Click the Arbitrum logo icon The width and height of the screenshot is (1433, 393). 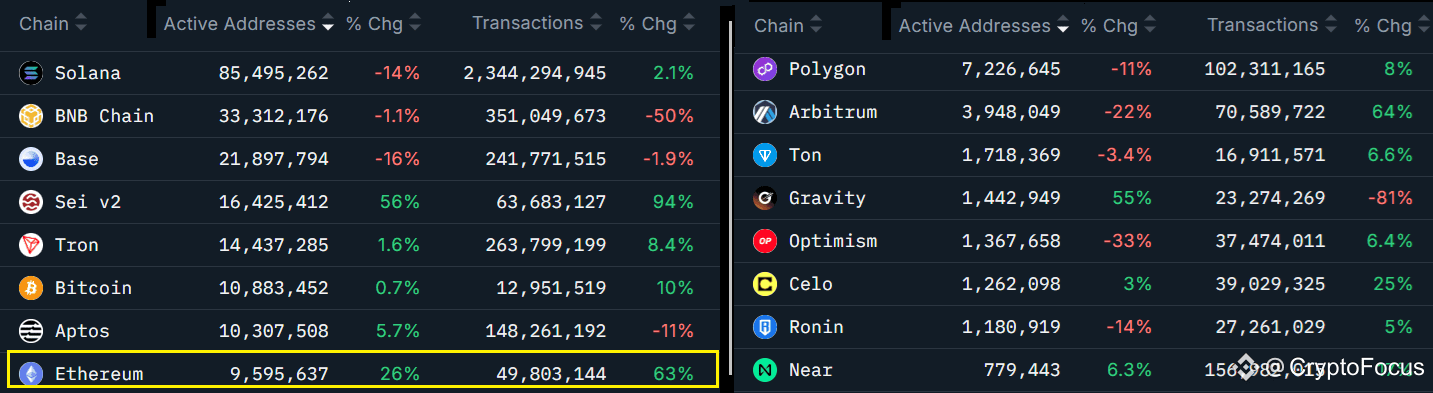click(x=765, y=112)
